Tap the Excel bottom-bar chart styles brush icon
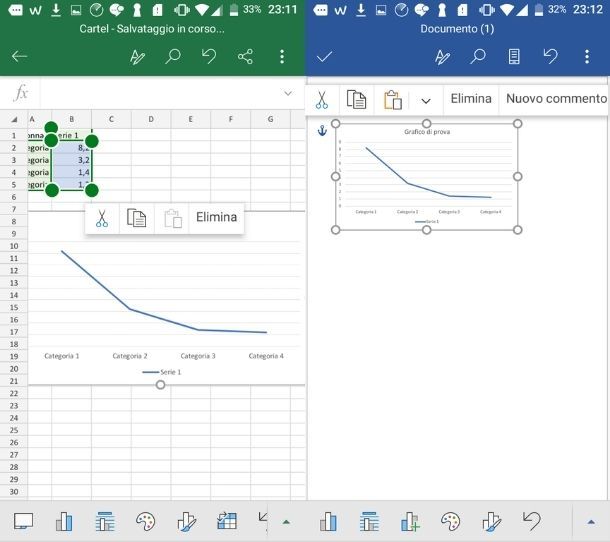Viewport: 610px width, 542px height. point(186,522)
